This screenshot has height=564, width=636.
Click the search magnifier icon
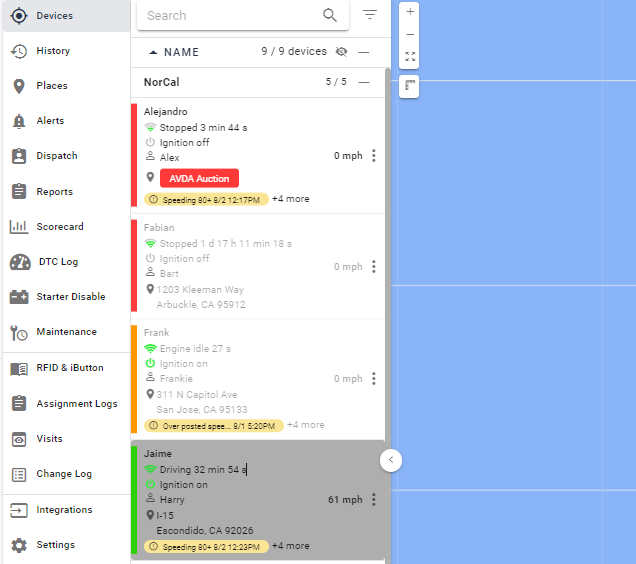pyautogui.click(x=330, y=15)
